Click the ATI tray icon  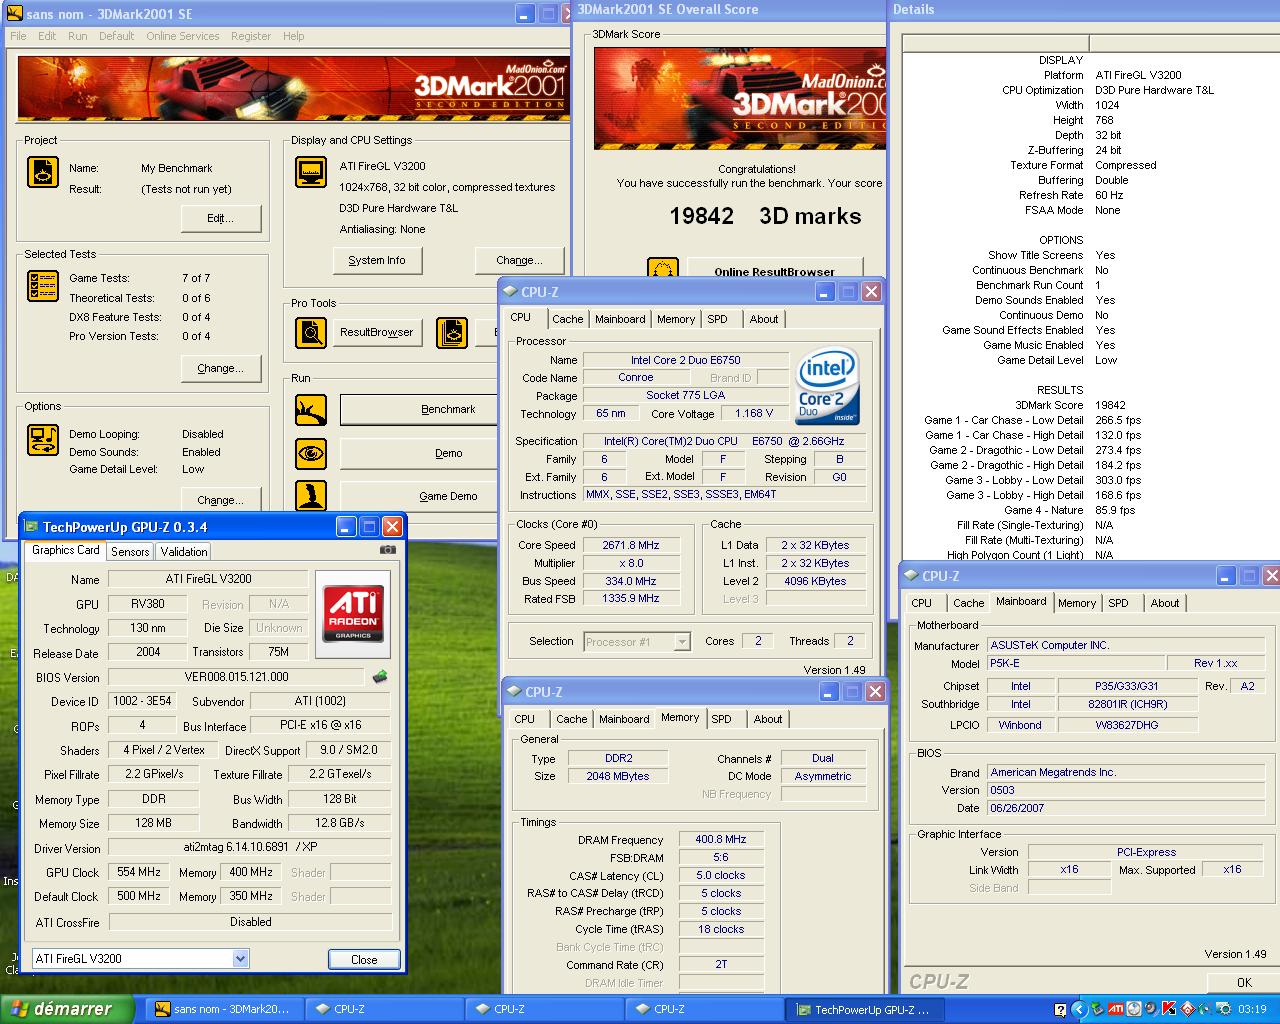click(1115, 1009)
